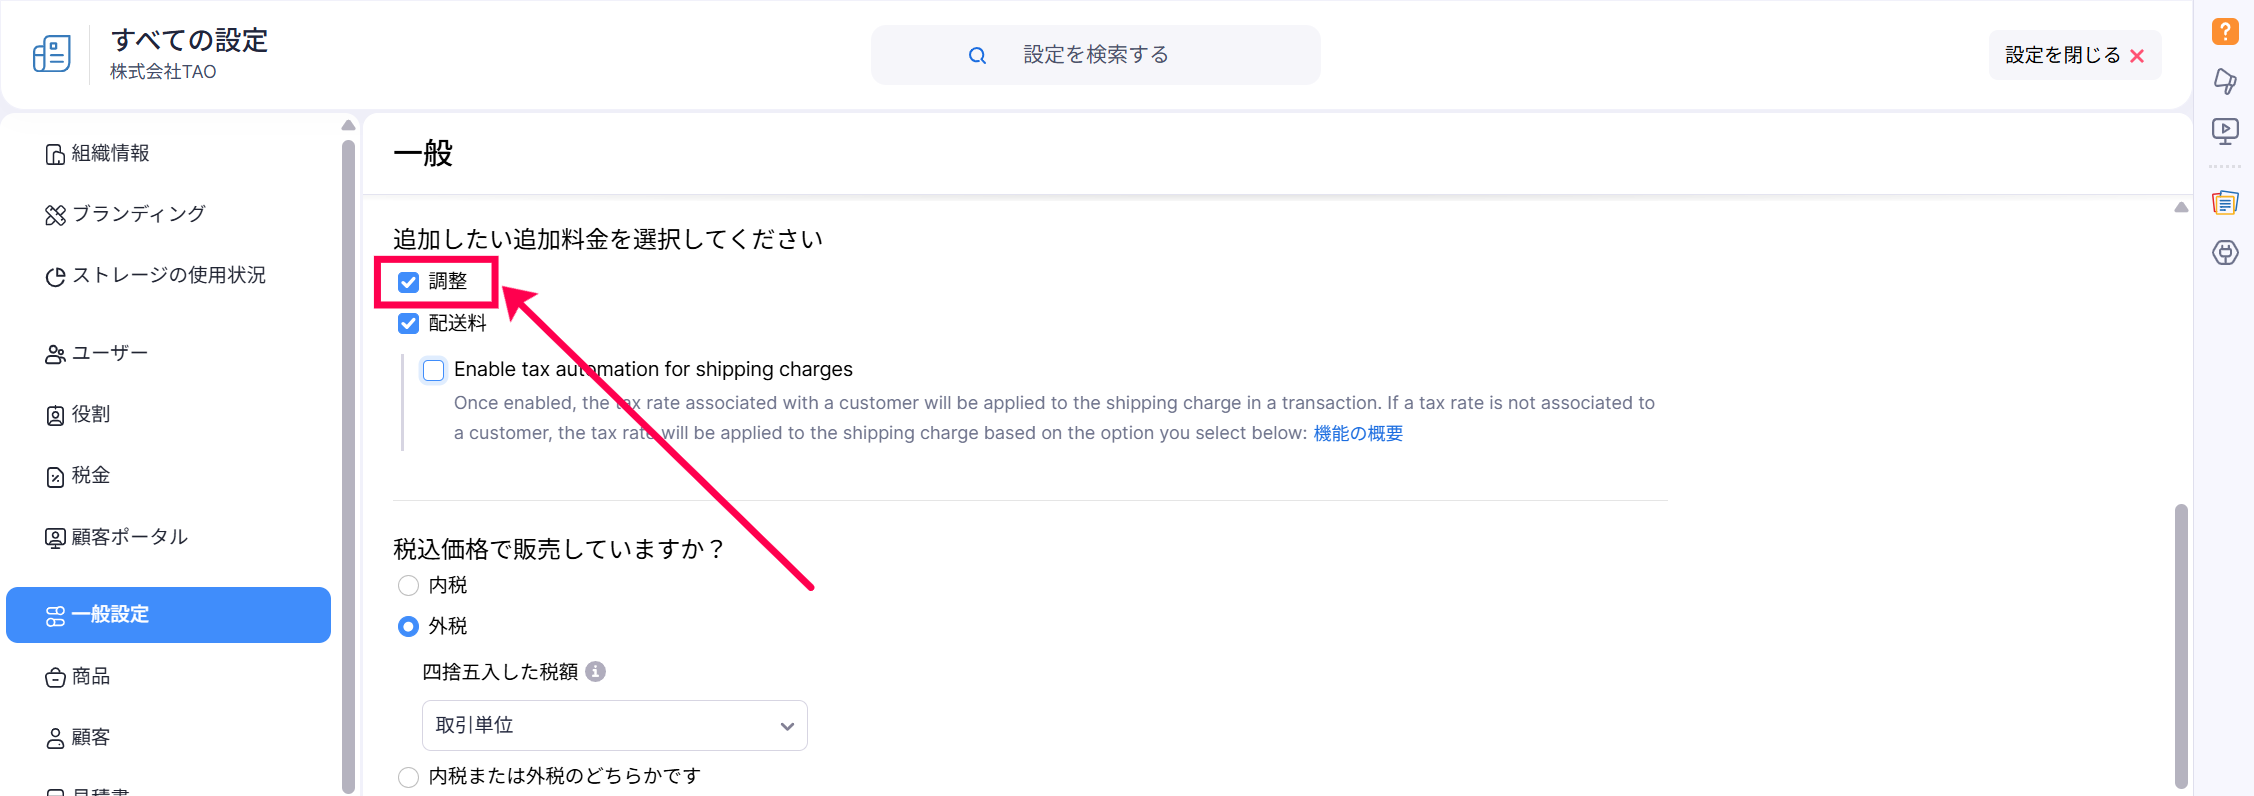The image size is (2254, 796).
Task: Uncheck the 調整 checkbox
Action: 409,282
